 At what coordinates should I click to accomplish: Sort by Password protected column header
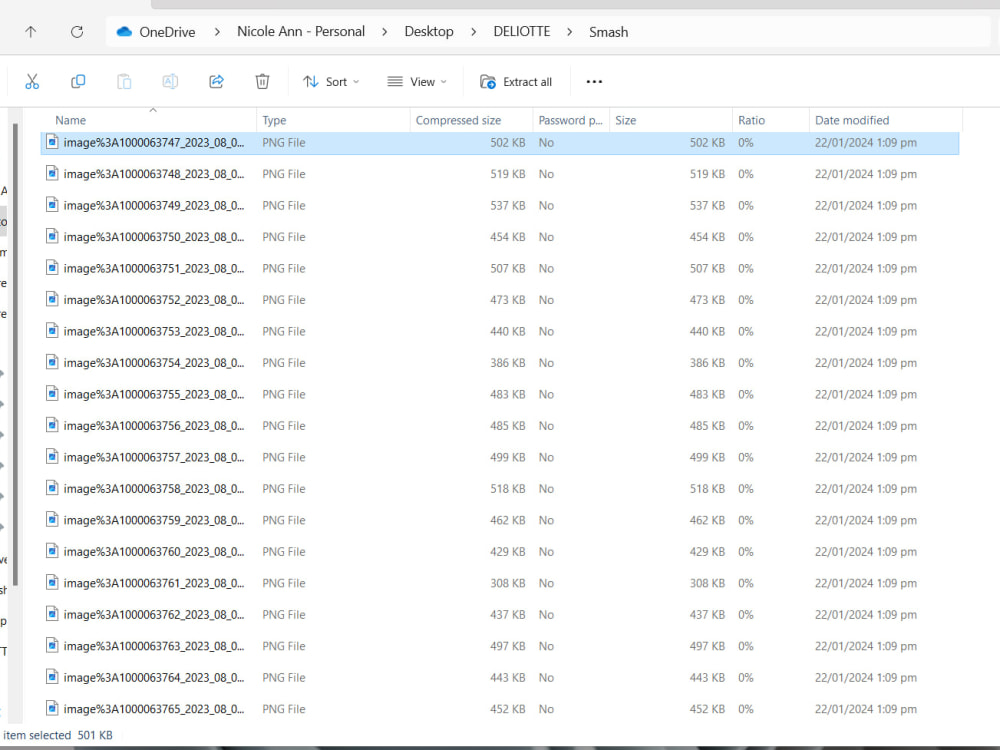[571, 120]
